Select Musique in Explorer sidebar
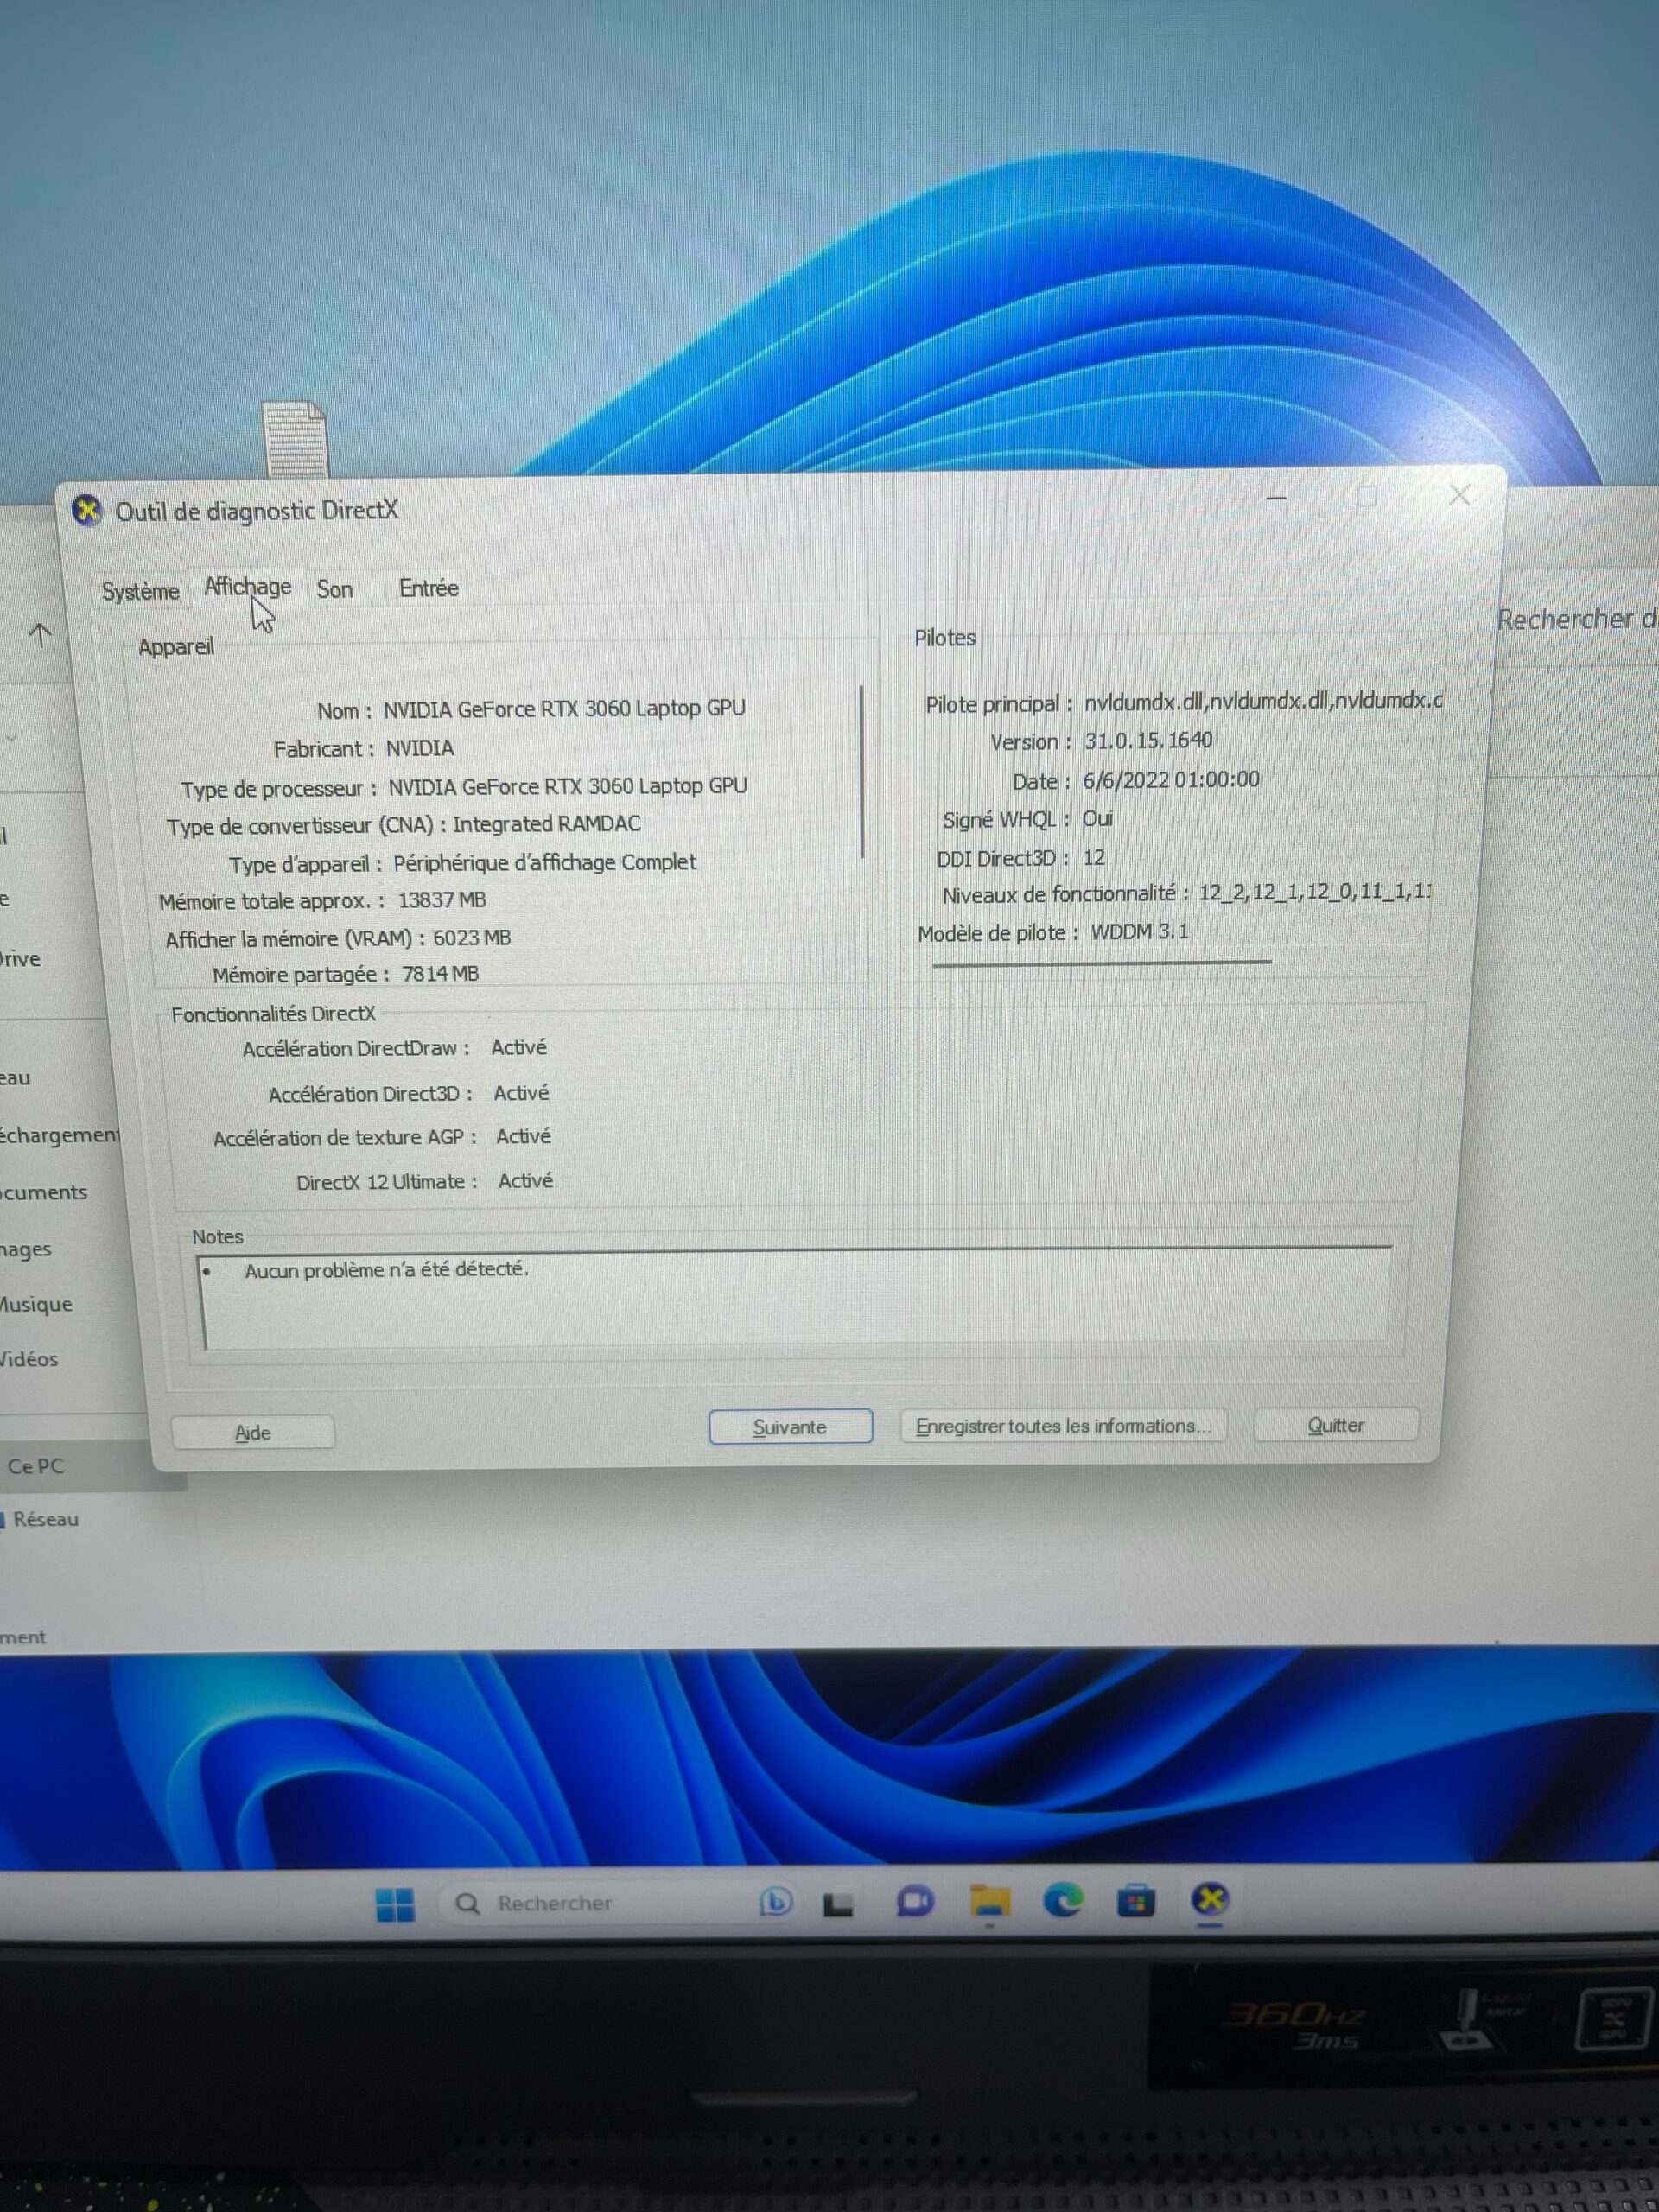The width and height of the screenshot is (1659, 2212). click(36, 1304)
